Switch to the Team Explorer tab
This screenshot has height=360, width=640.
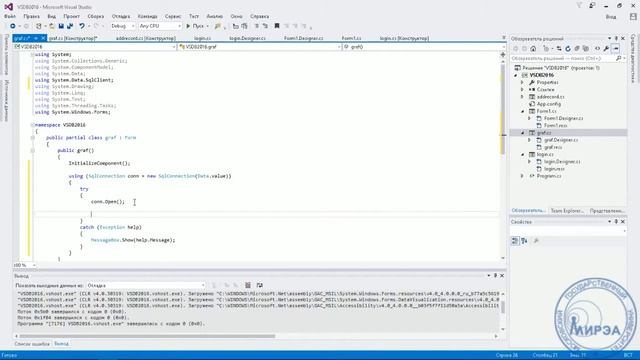pyautogui.click(x=567, y=211)
